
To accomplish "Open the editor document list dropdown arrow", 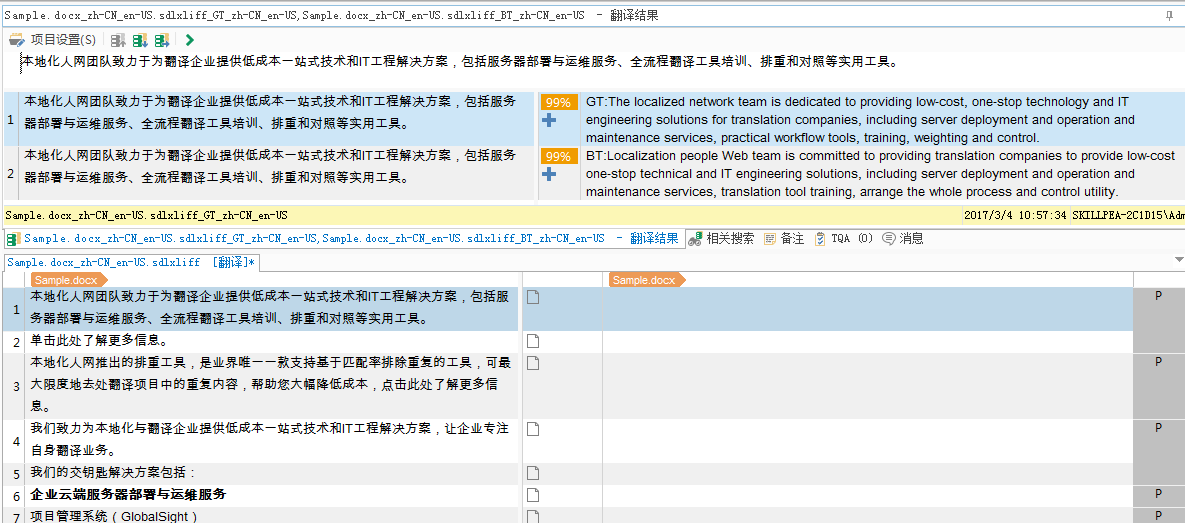I will pos(1177,262).
